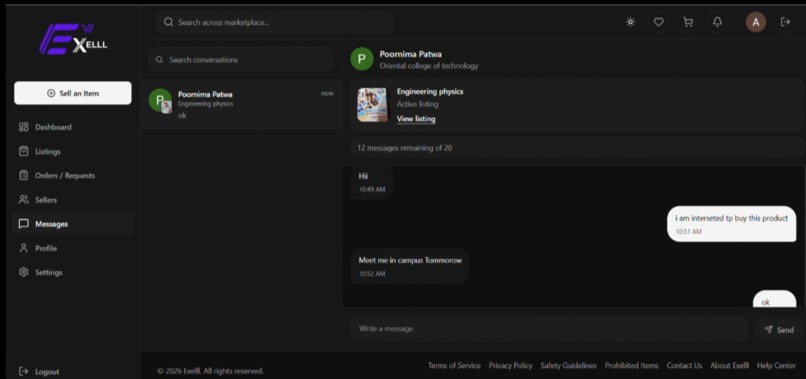
Task: Open Prohibited Items link
Action: [x=631, y=366]
